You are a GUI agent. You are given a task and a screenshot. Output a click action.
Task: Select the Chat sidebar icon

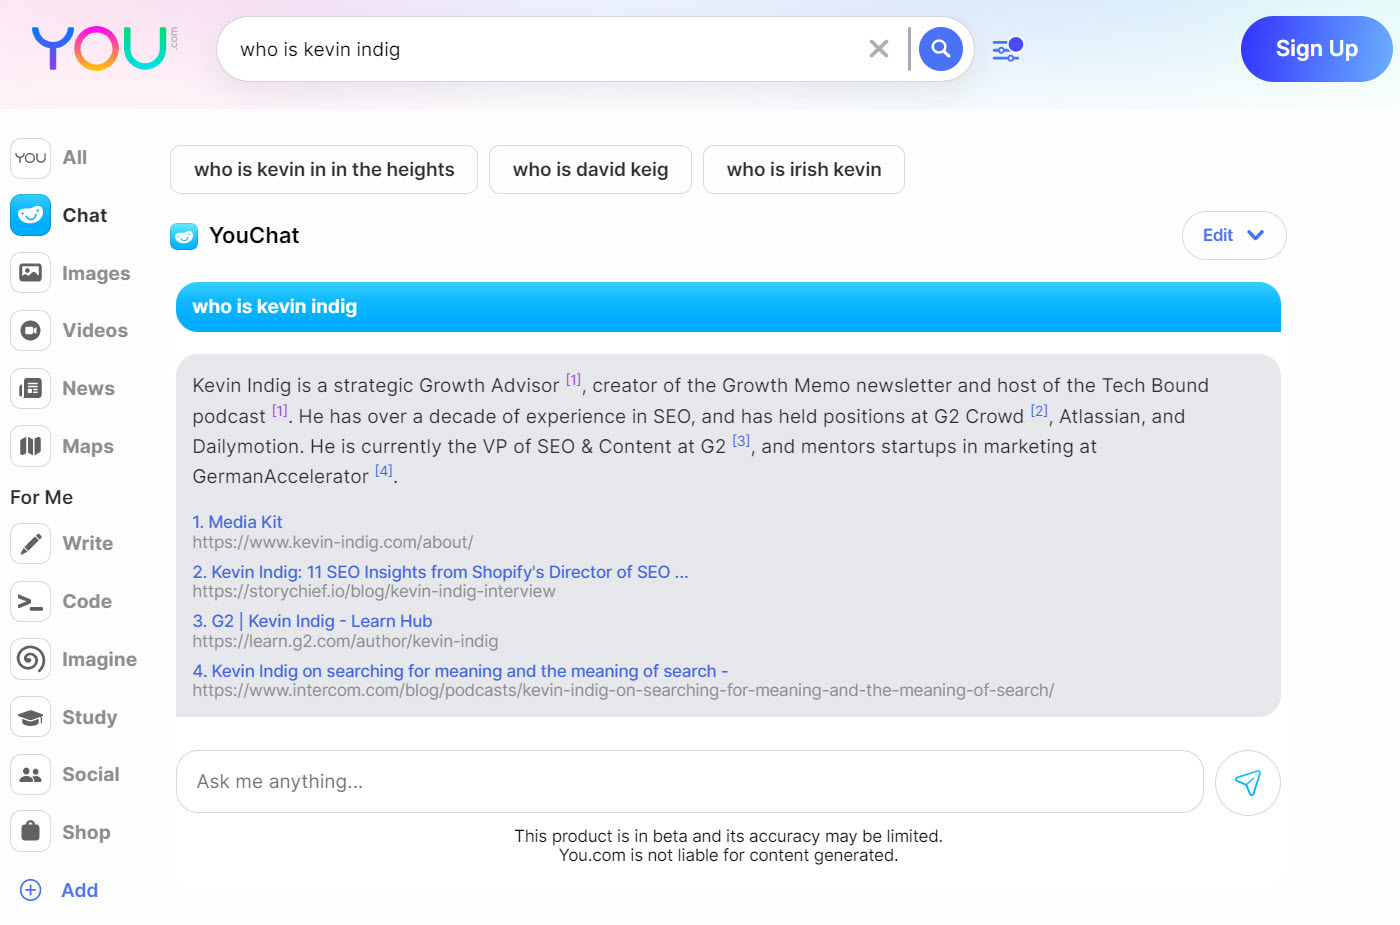(x=31, y=215)
